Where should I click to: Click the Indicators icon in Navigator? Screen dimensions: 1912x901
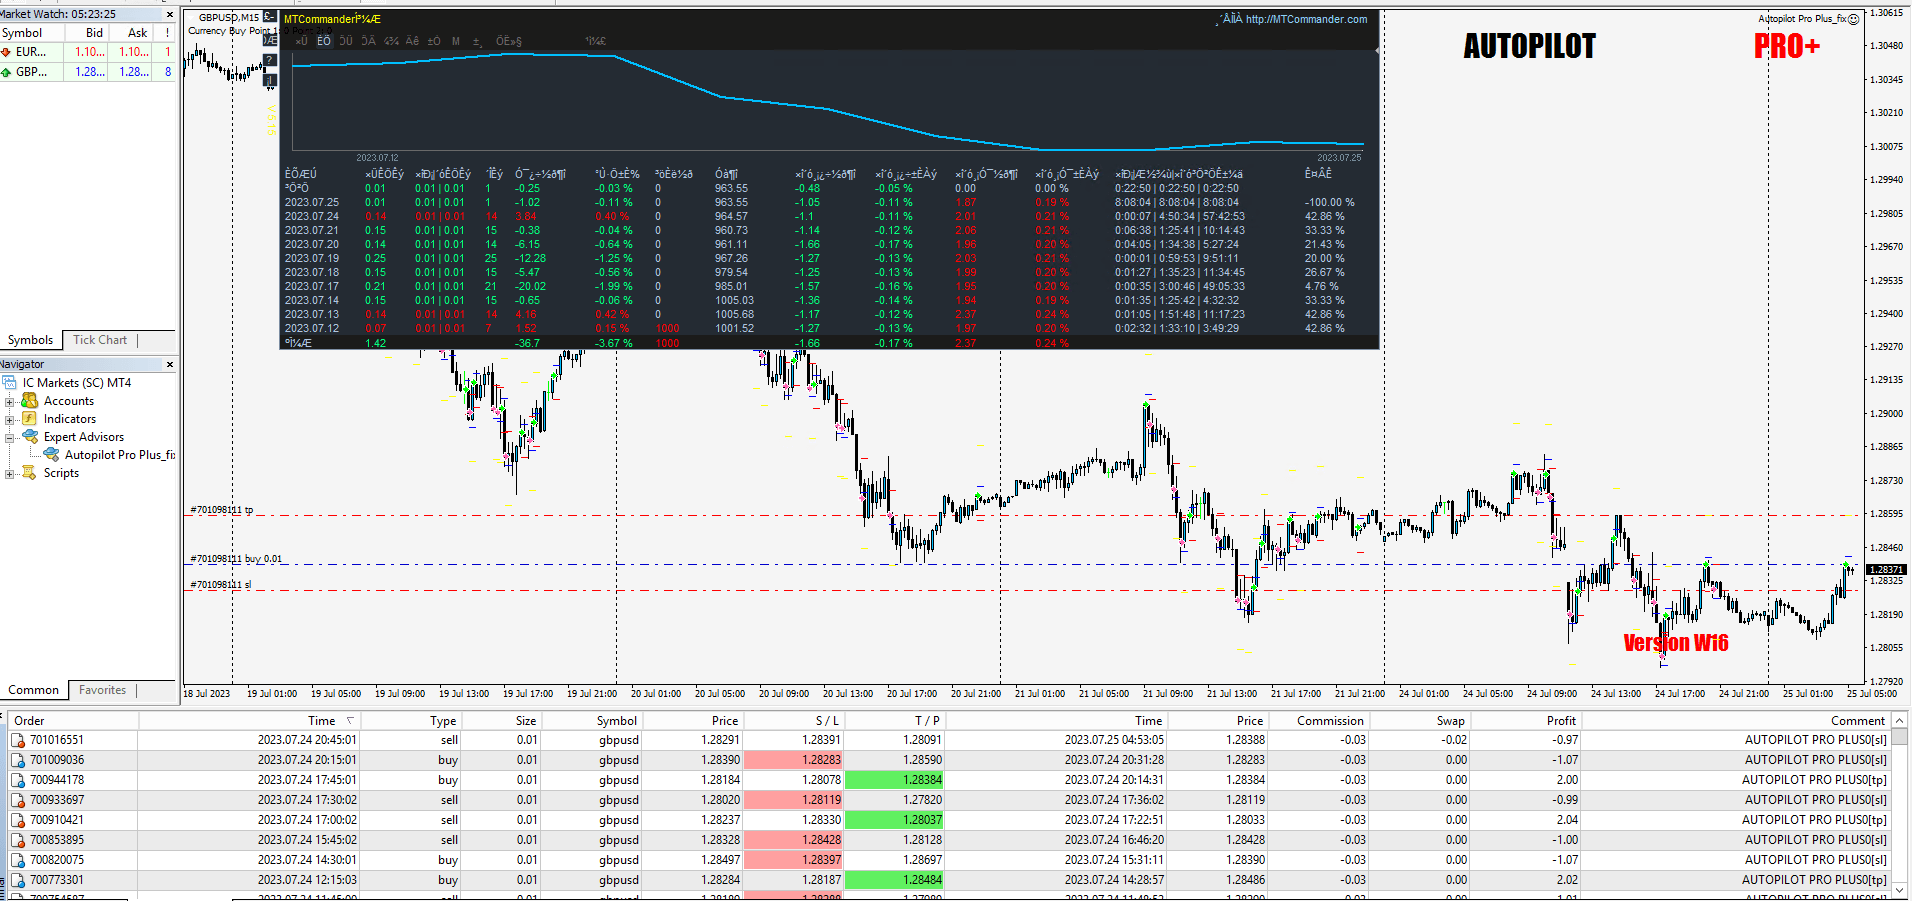[30, 419]
